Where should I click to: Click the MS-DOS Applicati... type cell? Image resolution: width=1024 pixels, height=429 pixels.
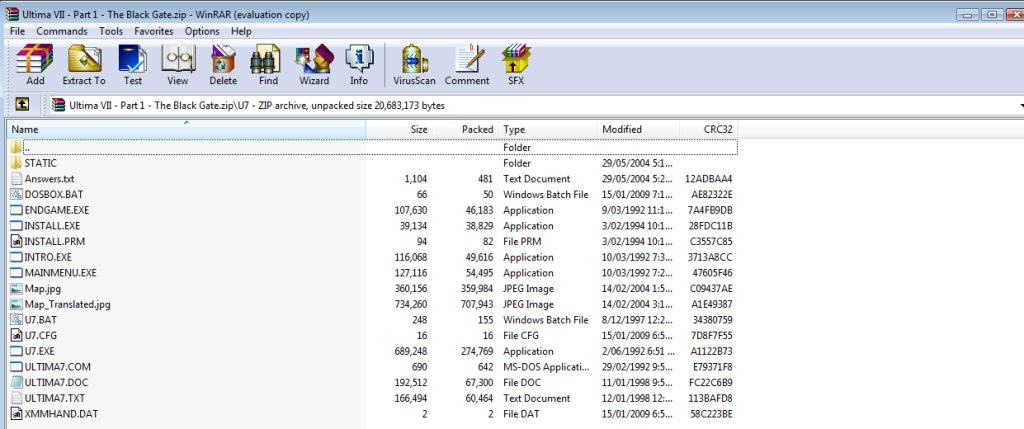546,367
